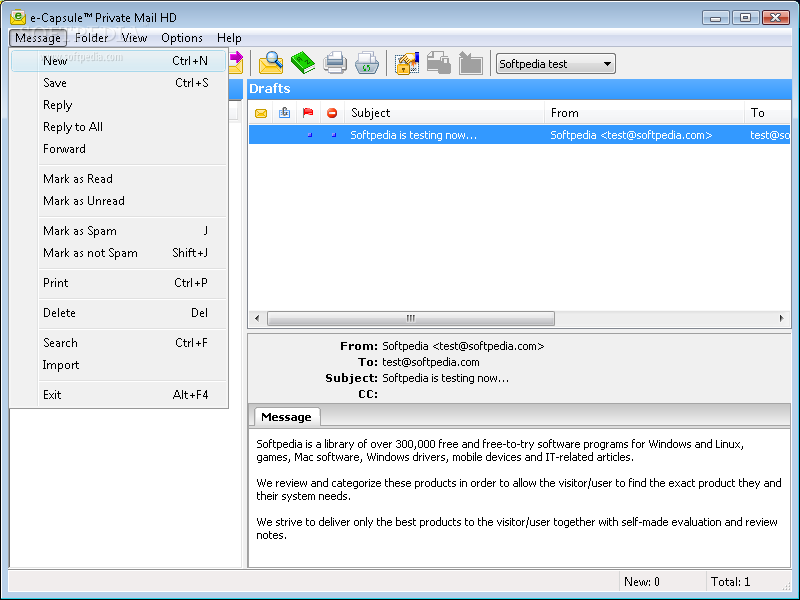Open the green address book icon
Viewport: 800px width, 600px height.
303,63
